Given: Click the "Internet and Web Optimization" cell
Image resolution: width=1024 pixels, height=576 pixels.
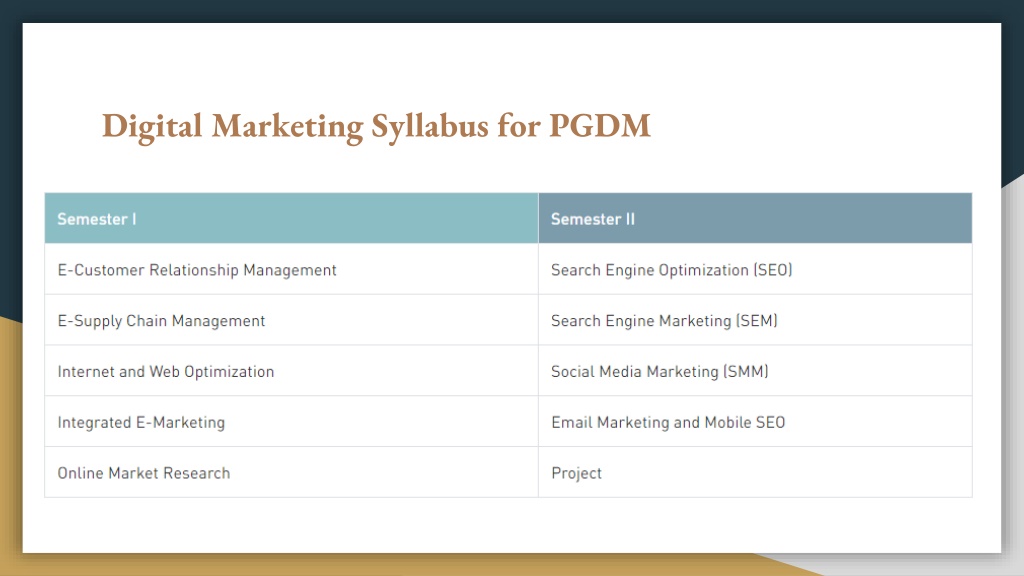Looking at the screenshot, I should click(x=291, y=371).
